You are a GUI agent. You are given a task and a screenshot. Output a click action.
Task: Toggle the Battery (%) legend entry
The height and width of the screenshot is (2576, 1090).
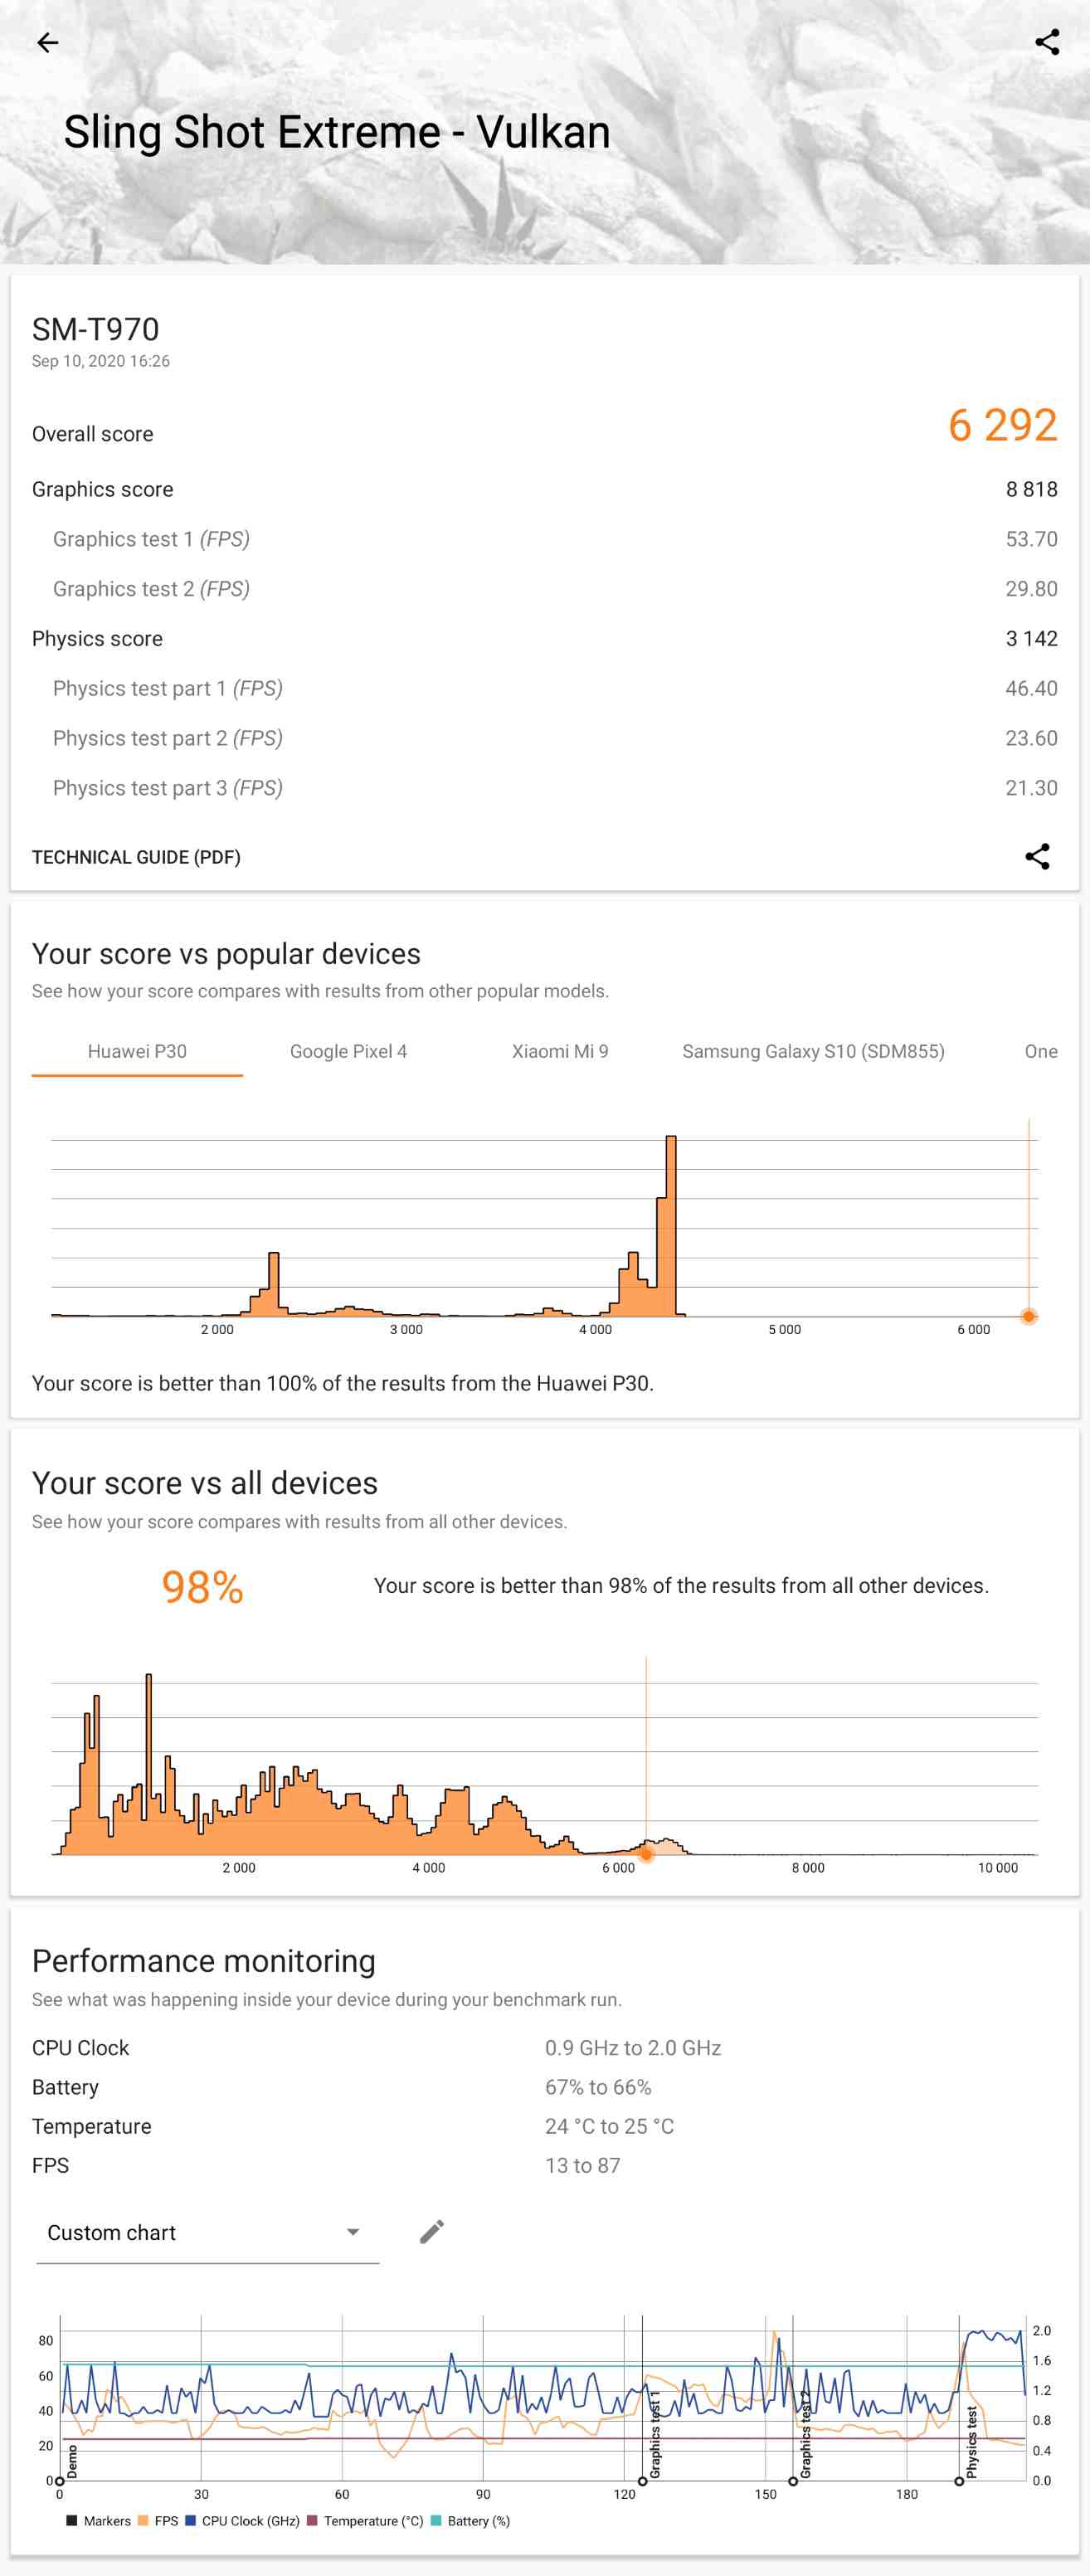(470, 2520)
